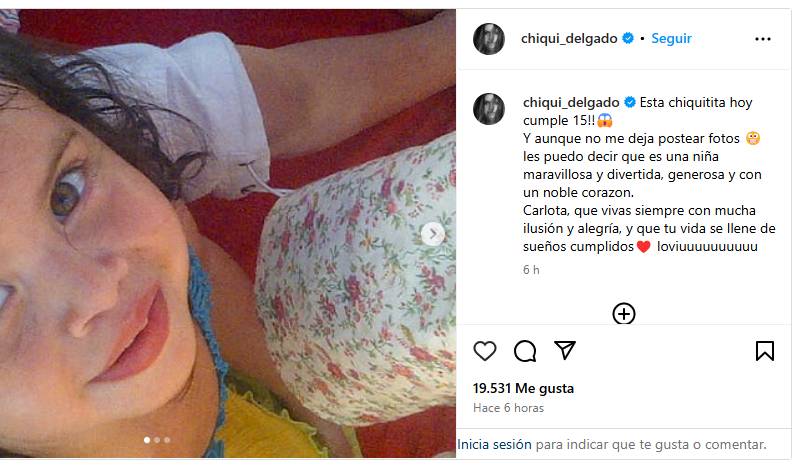This screenshot has width=792, height=475.
Task: Open chiqui_delgado profile from header username
Action: [569, 38]
